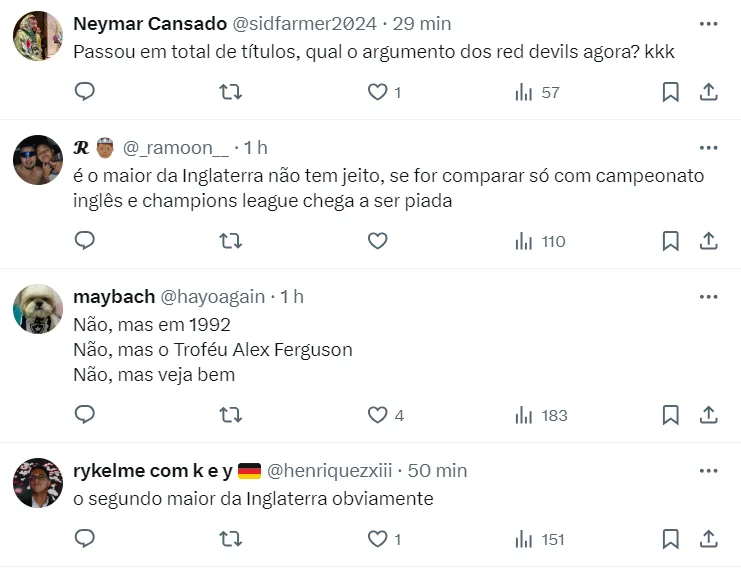Repost the tweet by @_ramoon__
Viewport: 741px width, 573px height.
tap(230, 241)
